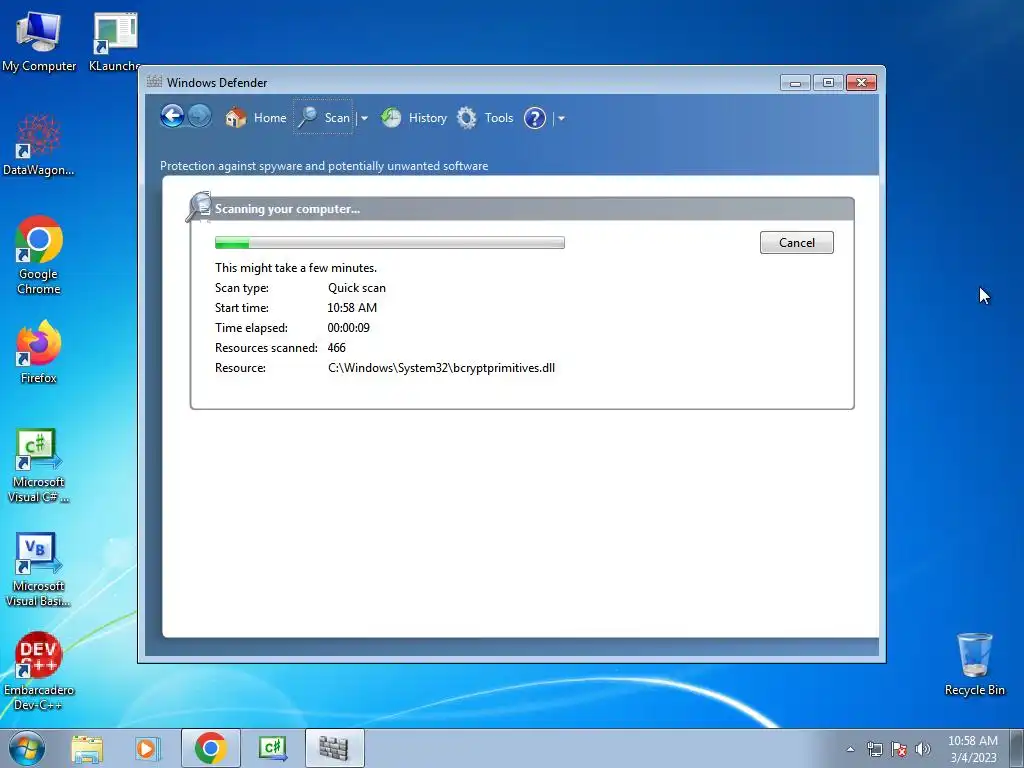Click the Tools gear icon

point(466,118)
